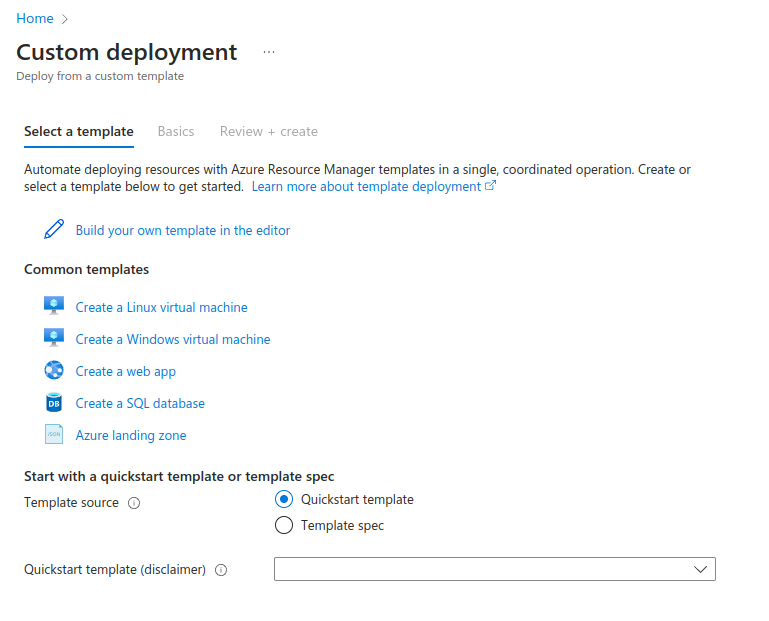Click the SQL database DB icon
769x621 pixels.
(54, 402)
